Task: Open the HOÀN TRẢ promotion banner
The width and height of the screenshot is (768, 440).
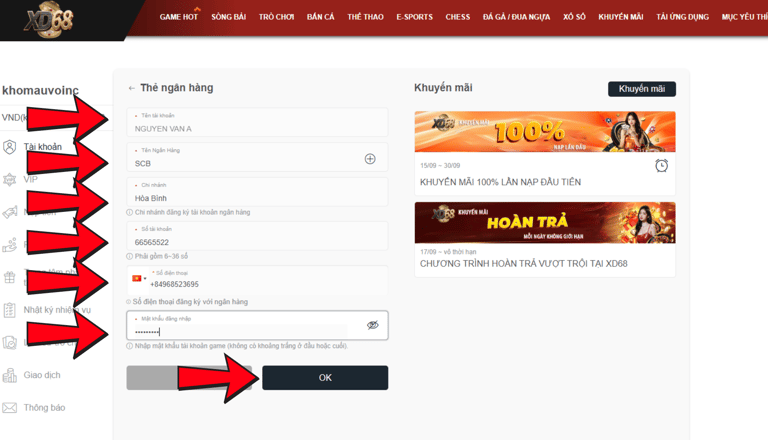Action: click(545, 223)
